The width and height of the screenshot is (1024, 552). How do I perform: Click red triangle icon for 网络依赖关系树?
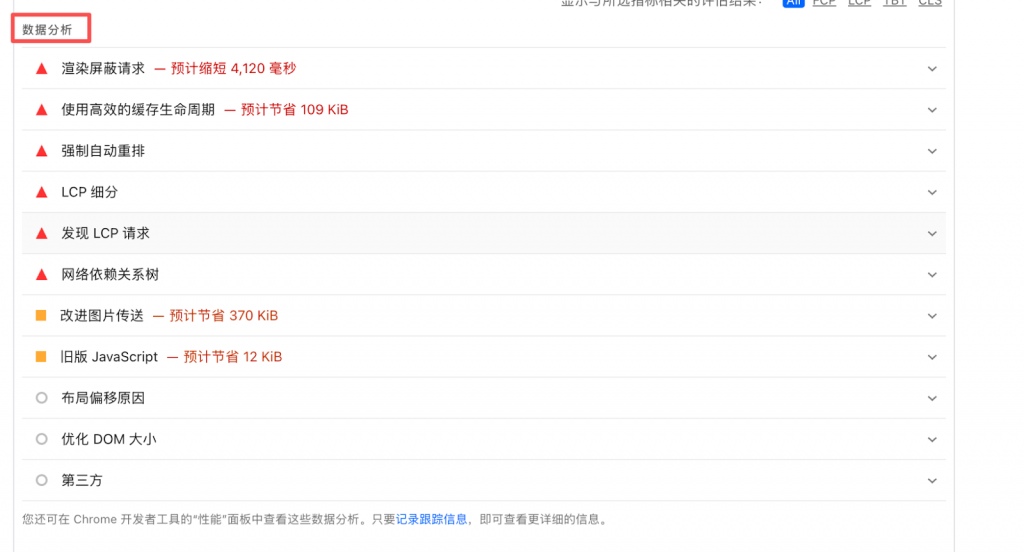[x=41, y=274]
